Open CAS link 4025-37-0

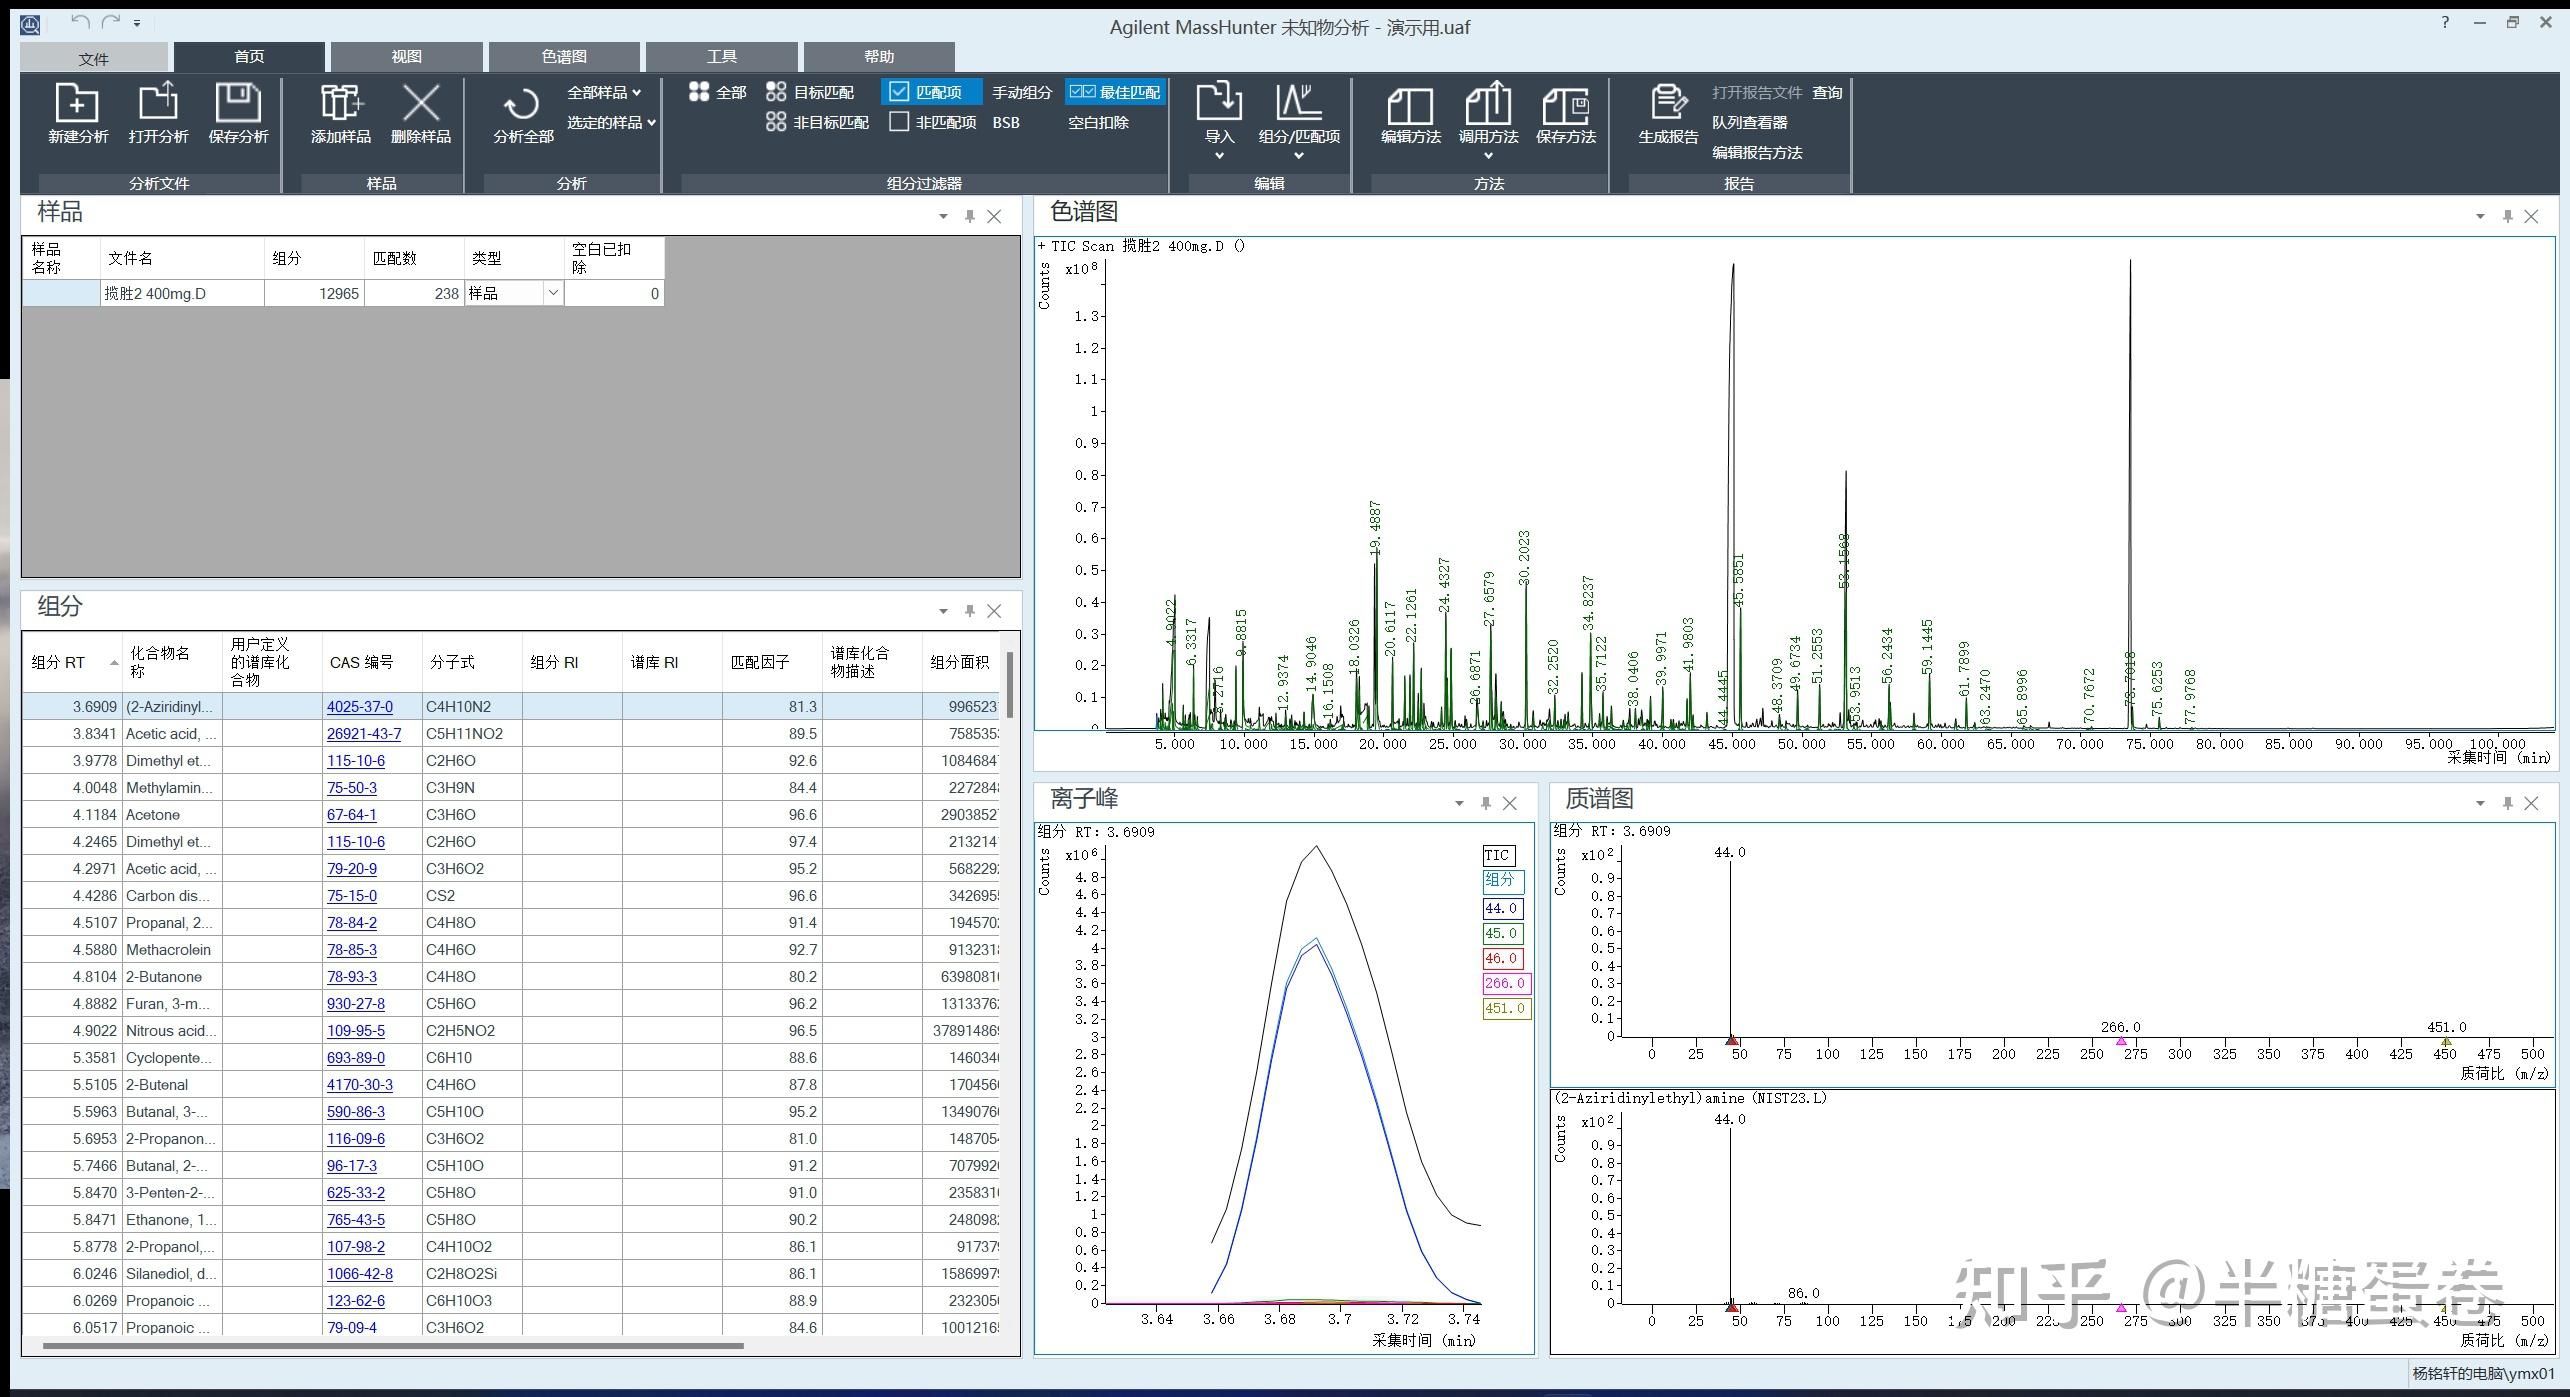coord(360,707)
